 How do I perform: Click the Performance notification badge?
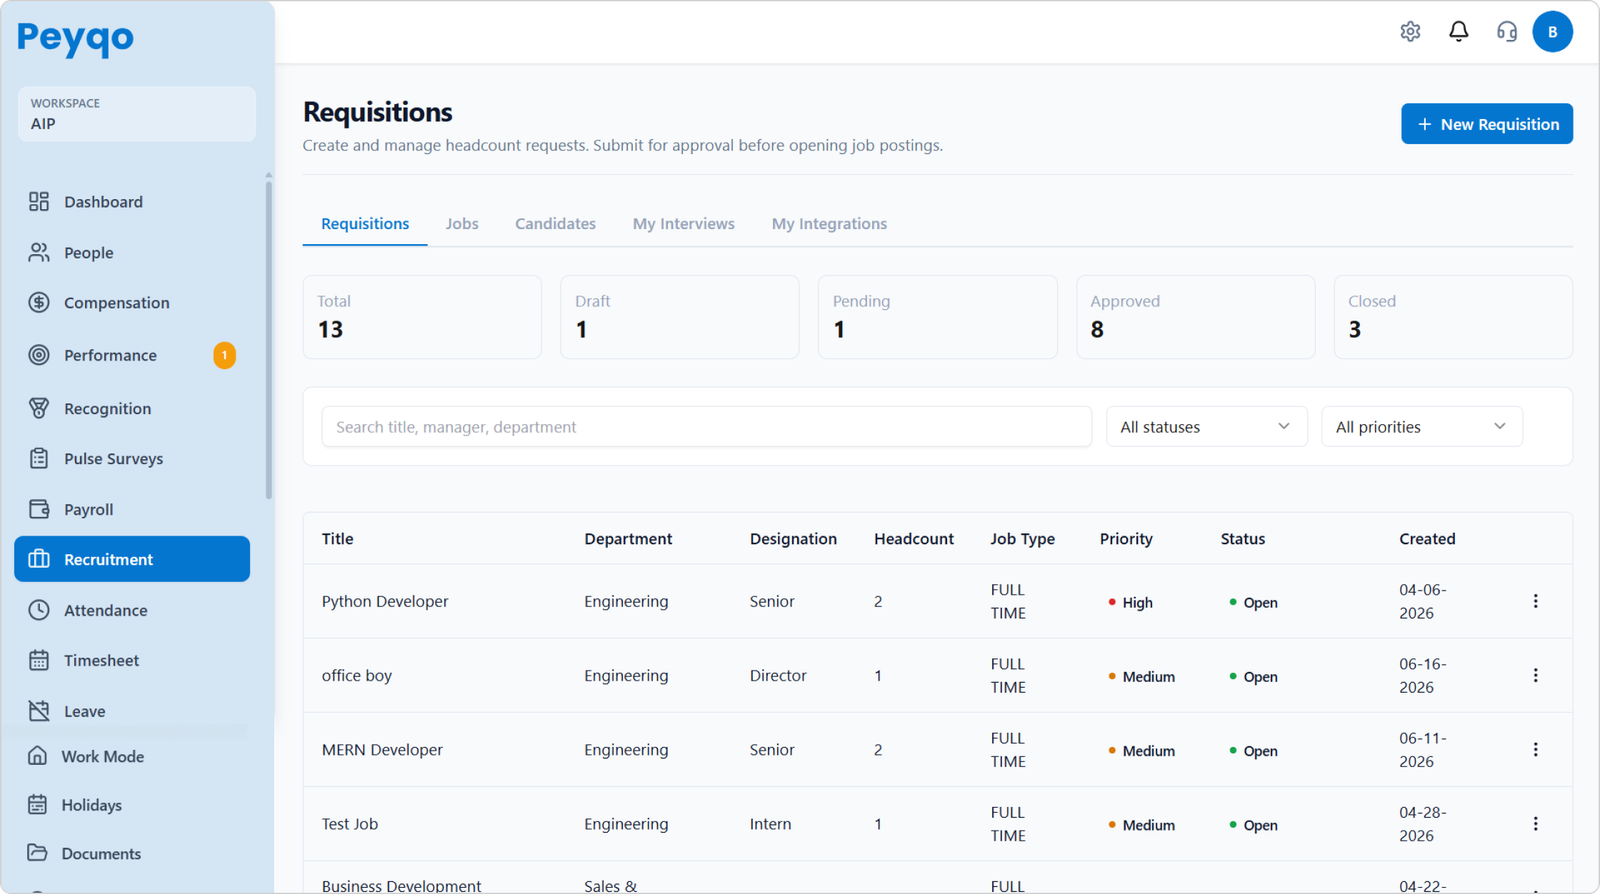[x=224, y=355]
